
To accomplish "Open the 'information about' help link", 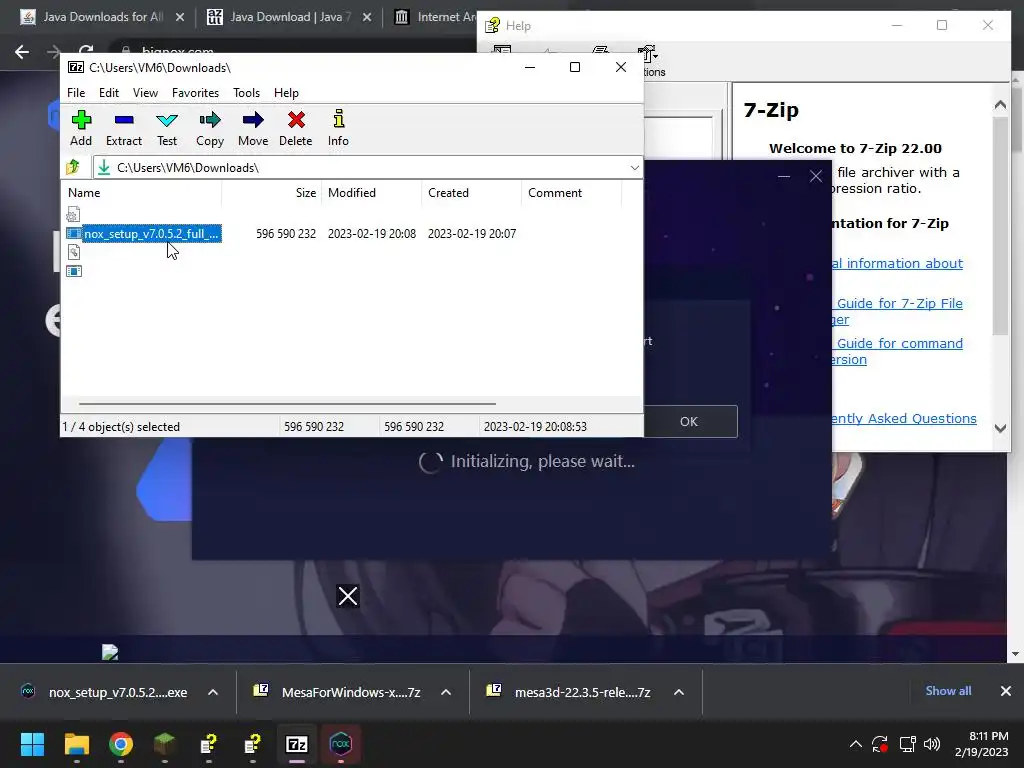I will click(x=898, y=263).
